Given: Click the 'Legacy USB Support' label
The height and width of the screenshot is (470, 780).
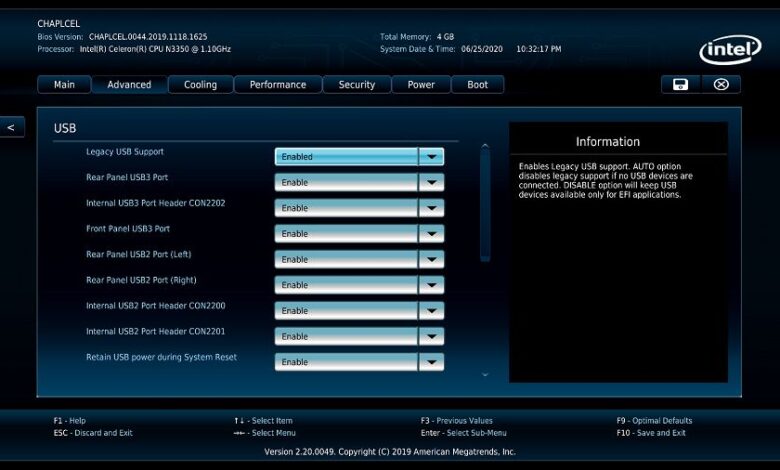Looking at the screenshot, I should tap(125, 152).
